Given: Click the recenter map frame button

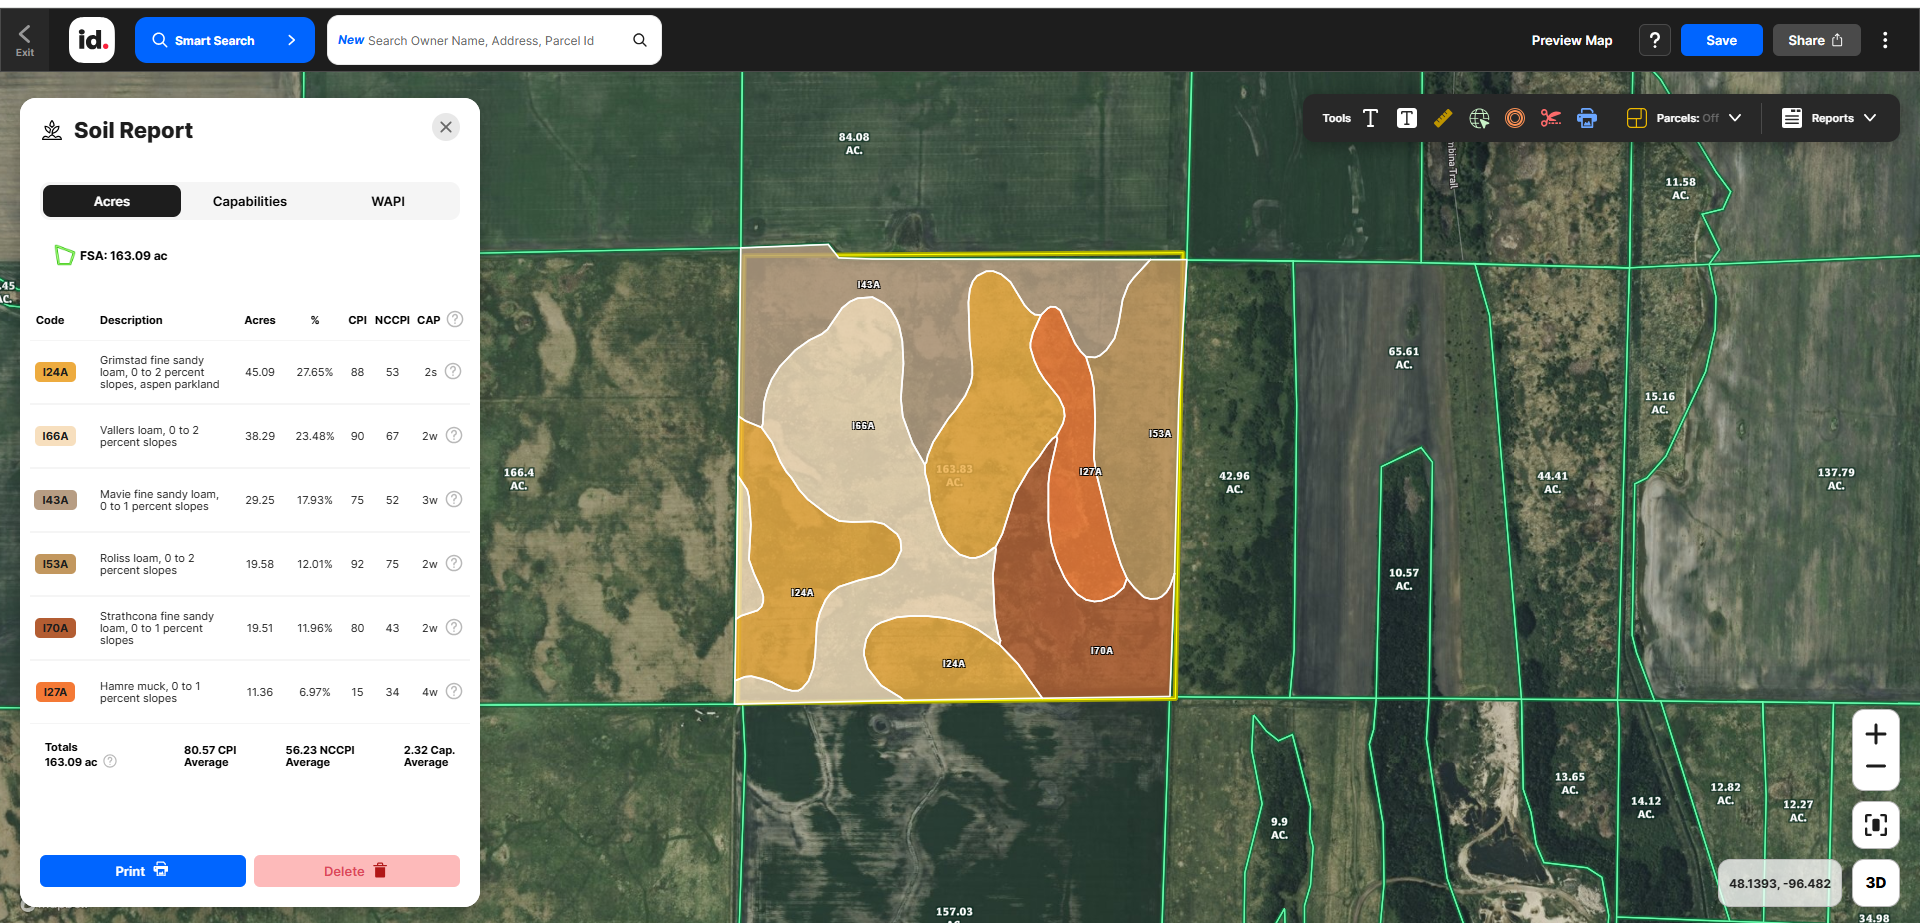Looking at the screenshot, I should point(1875,824).
